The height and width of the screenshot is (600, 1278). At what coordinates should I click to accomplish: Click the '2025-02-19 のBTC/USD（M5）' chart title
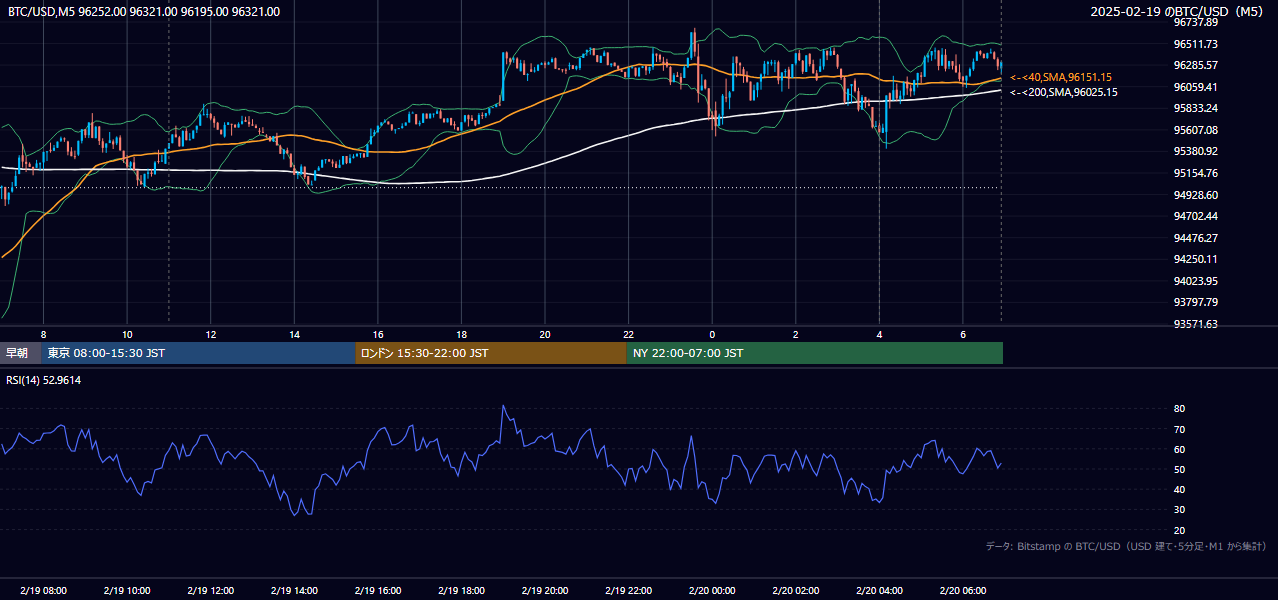(1178, 12)
